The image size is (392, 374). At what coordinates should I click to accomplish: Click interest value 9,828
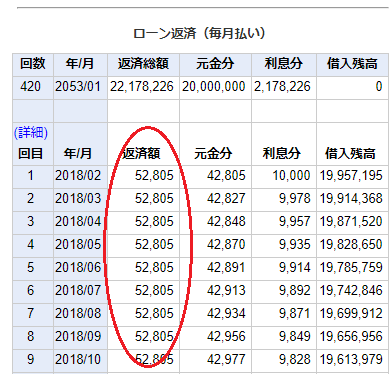295,360
